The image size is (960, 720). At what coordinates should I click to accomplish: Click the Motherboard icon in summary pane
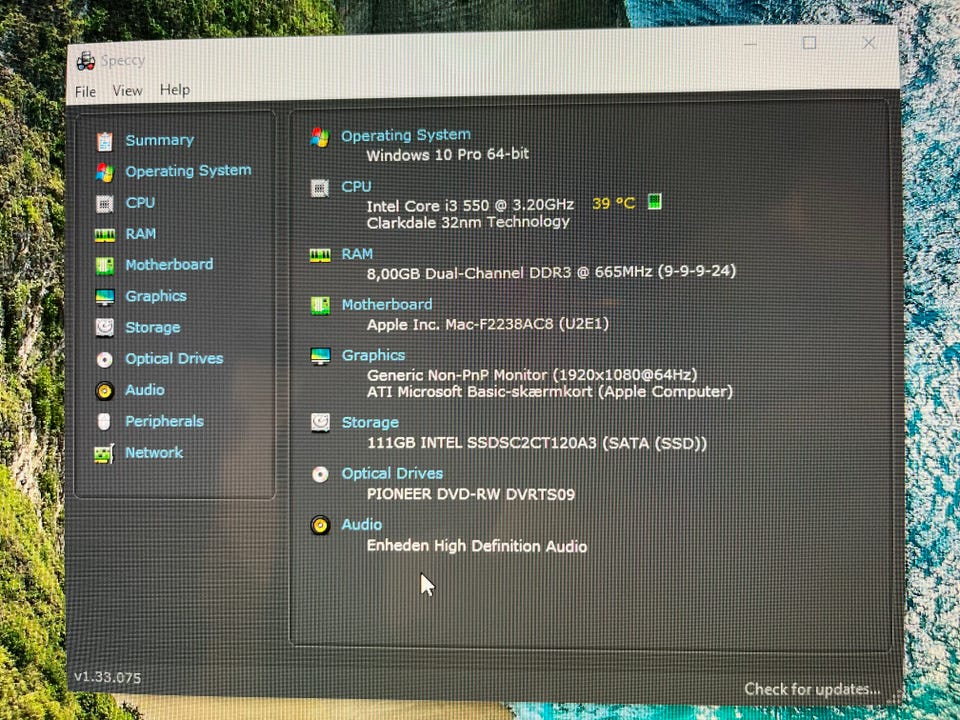pos(320,306)
